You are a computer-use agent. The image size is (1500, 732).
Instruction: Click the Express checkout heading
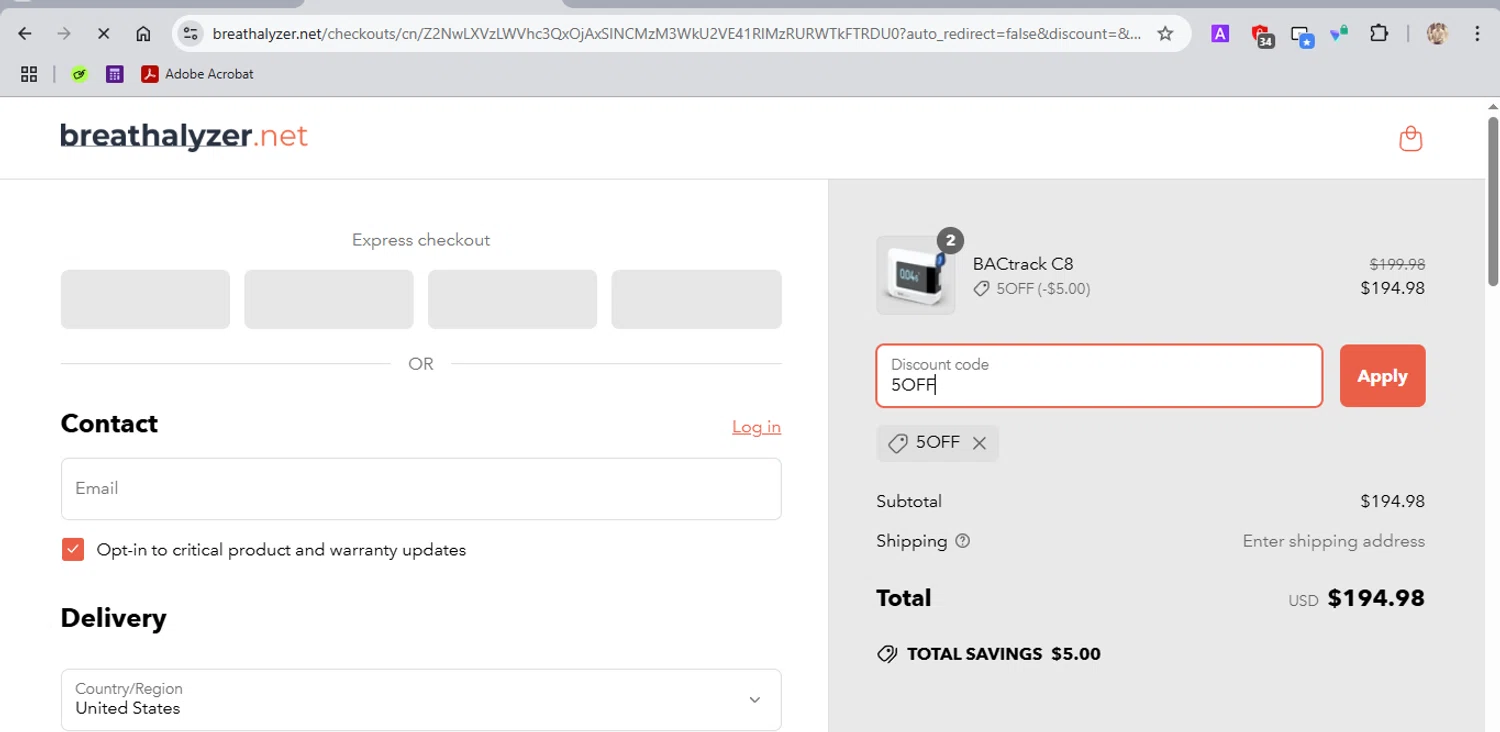point(421,240)
